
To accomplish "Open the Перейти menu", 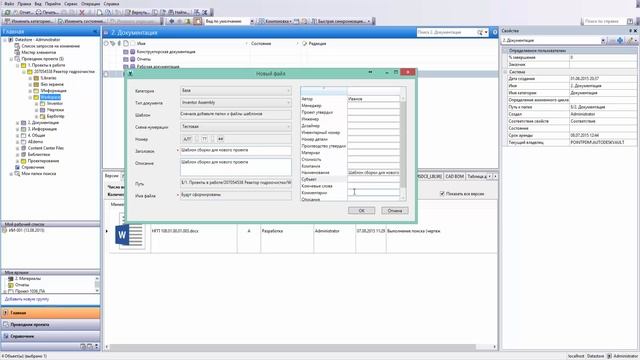I will tap(53, 4).
